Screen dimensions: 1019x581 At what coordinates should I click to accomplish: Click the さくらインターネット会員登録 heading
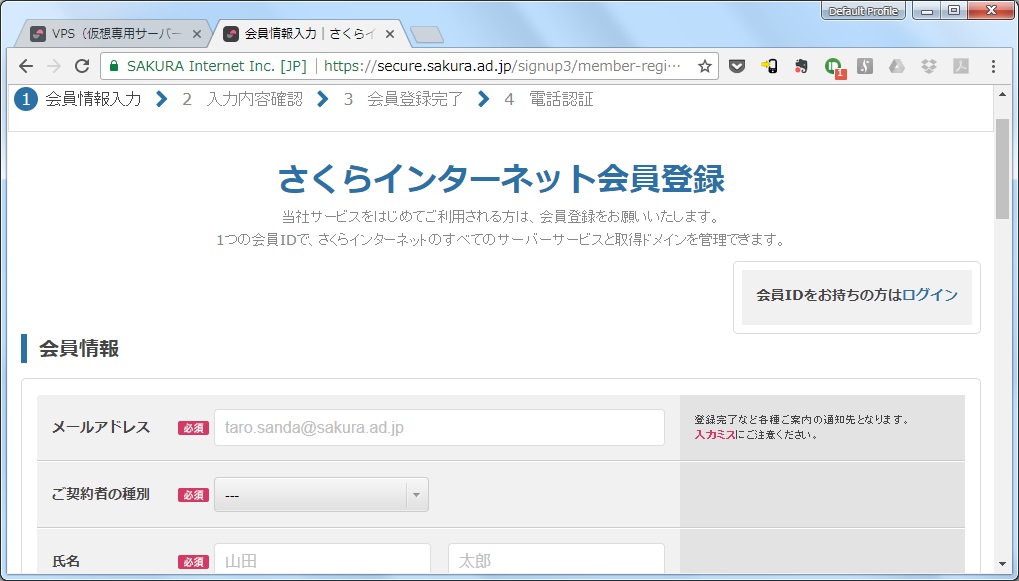pyautogui.click(x=501, y=179)
